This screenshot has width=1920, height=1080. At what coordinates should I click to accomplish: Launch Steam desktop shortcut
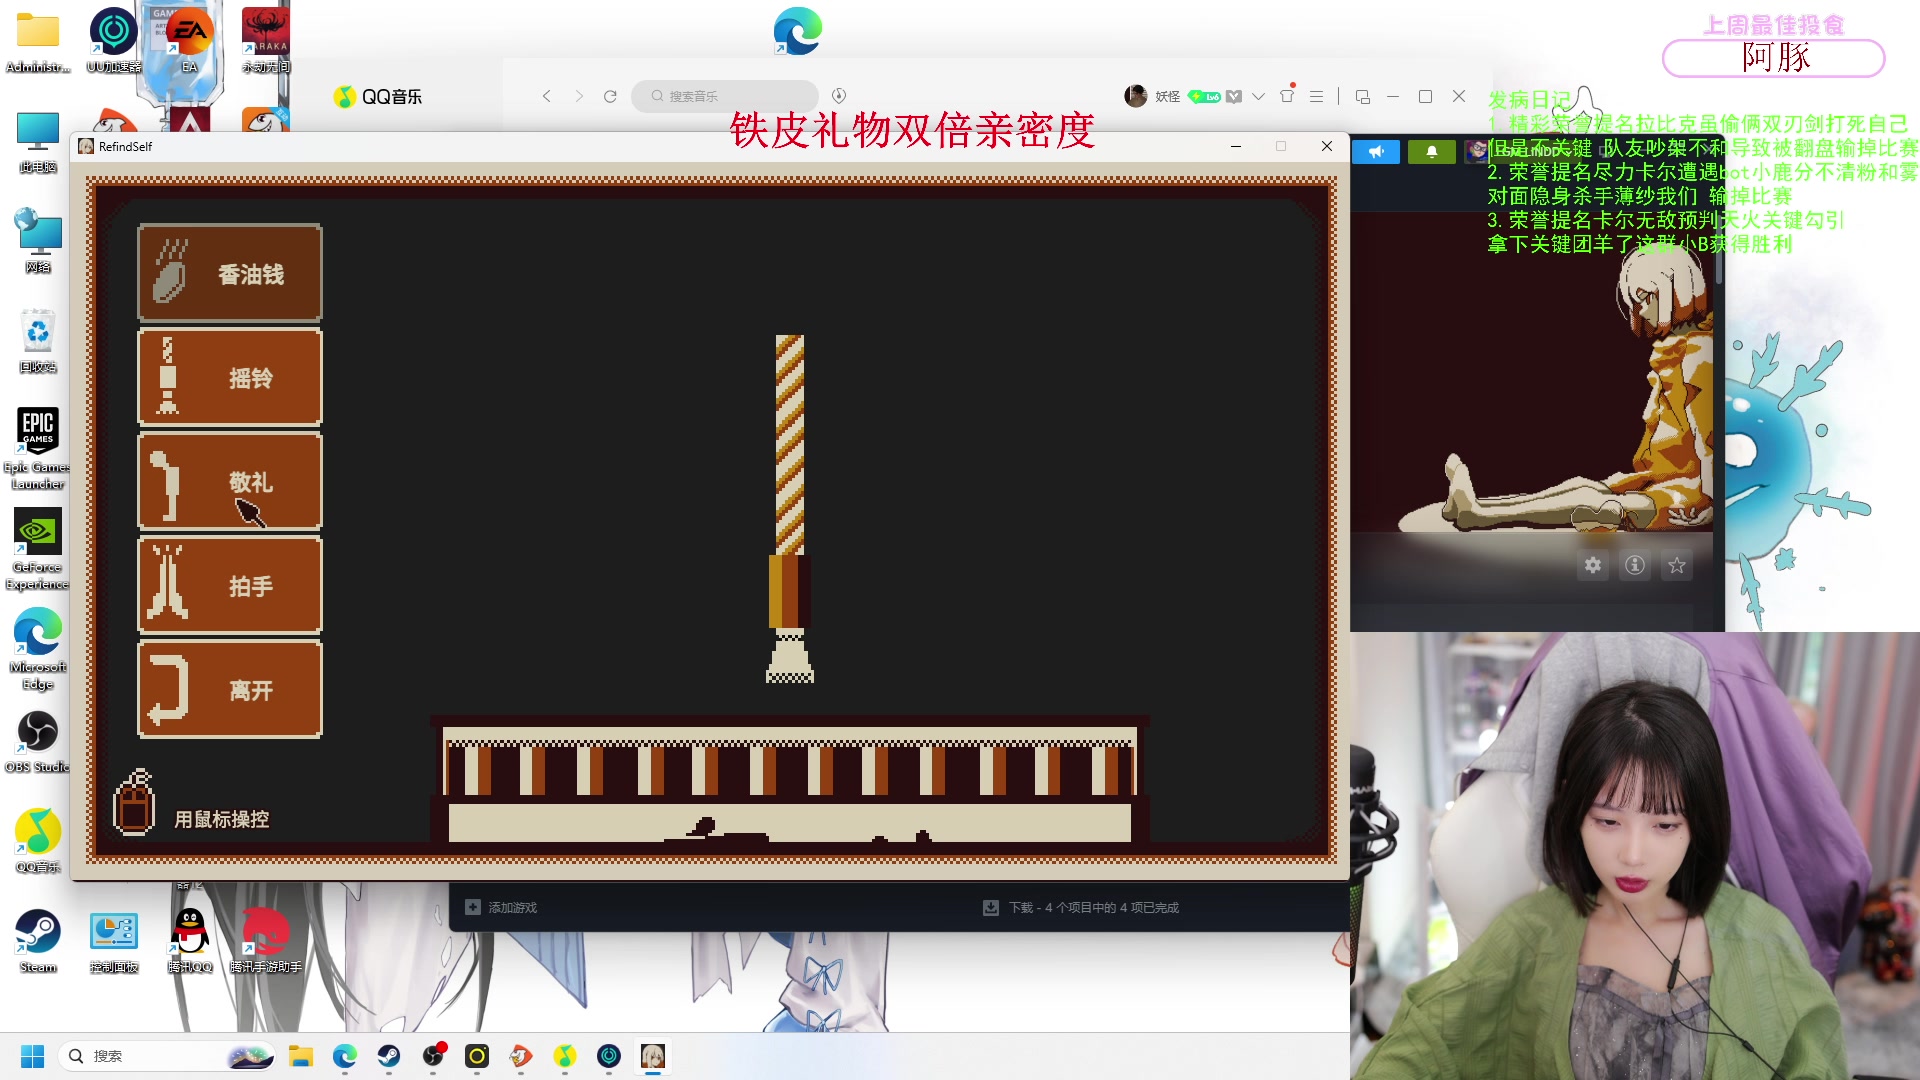pos(38,941)
